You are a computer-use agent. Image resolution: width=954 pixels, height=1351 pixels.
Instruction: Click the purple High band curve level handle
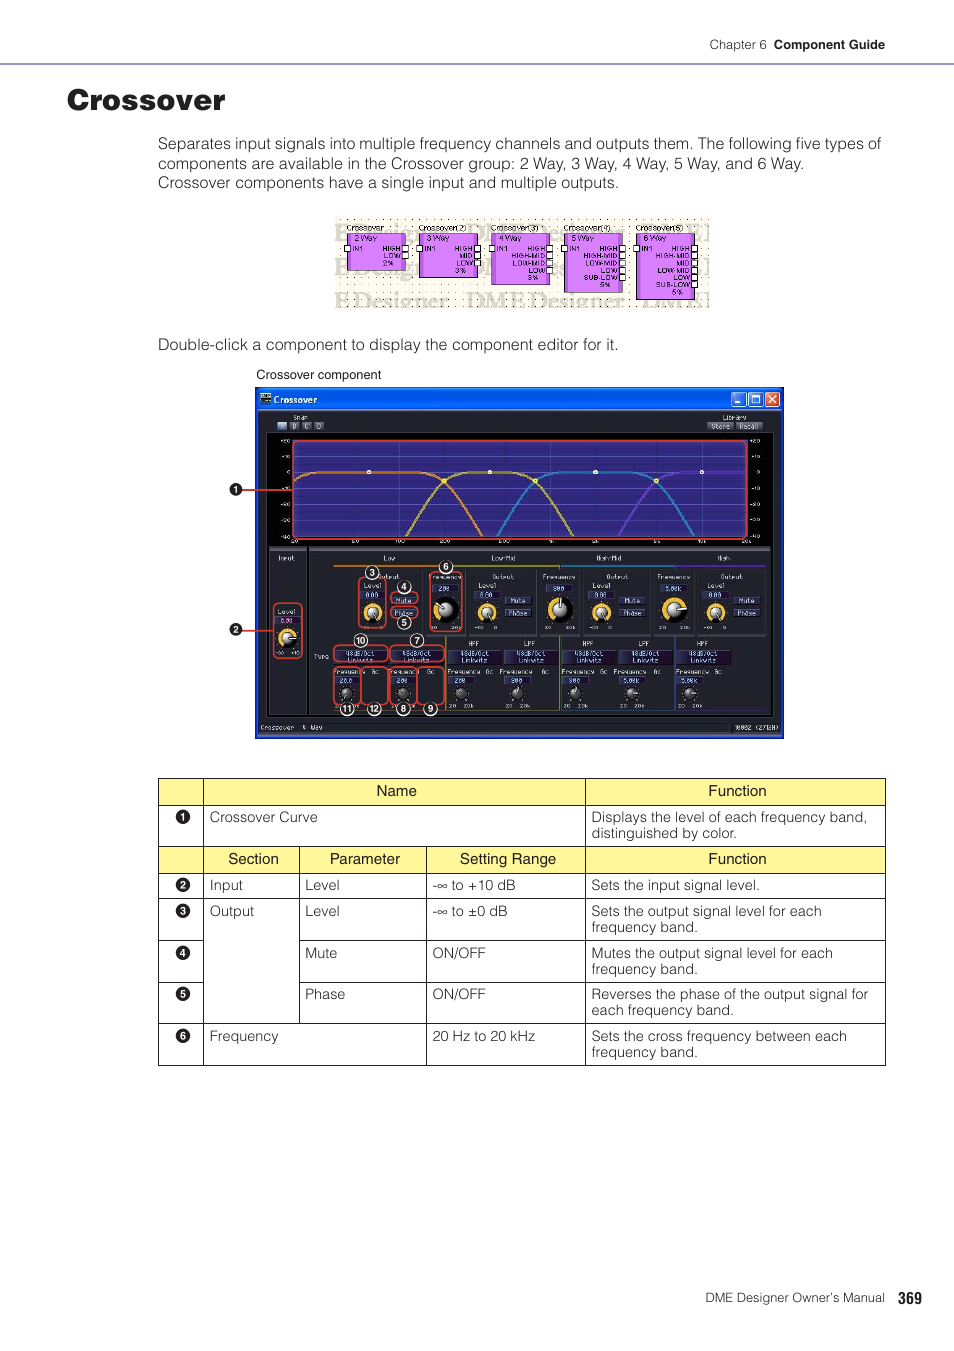(x=702, y=472)
